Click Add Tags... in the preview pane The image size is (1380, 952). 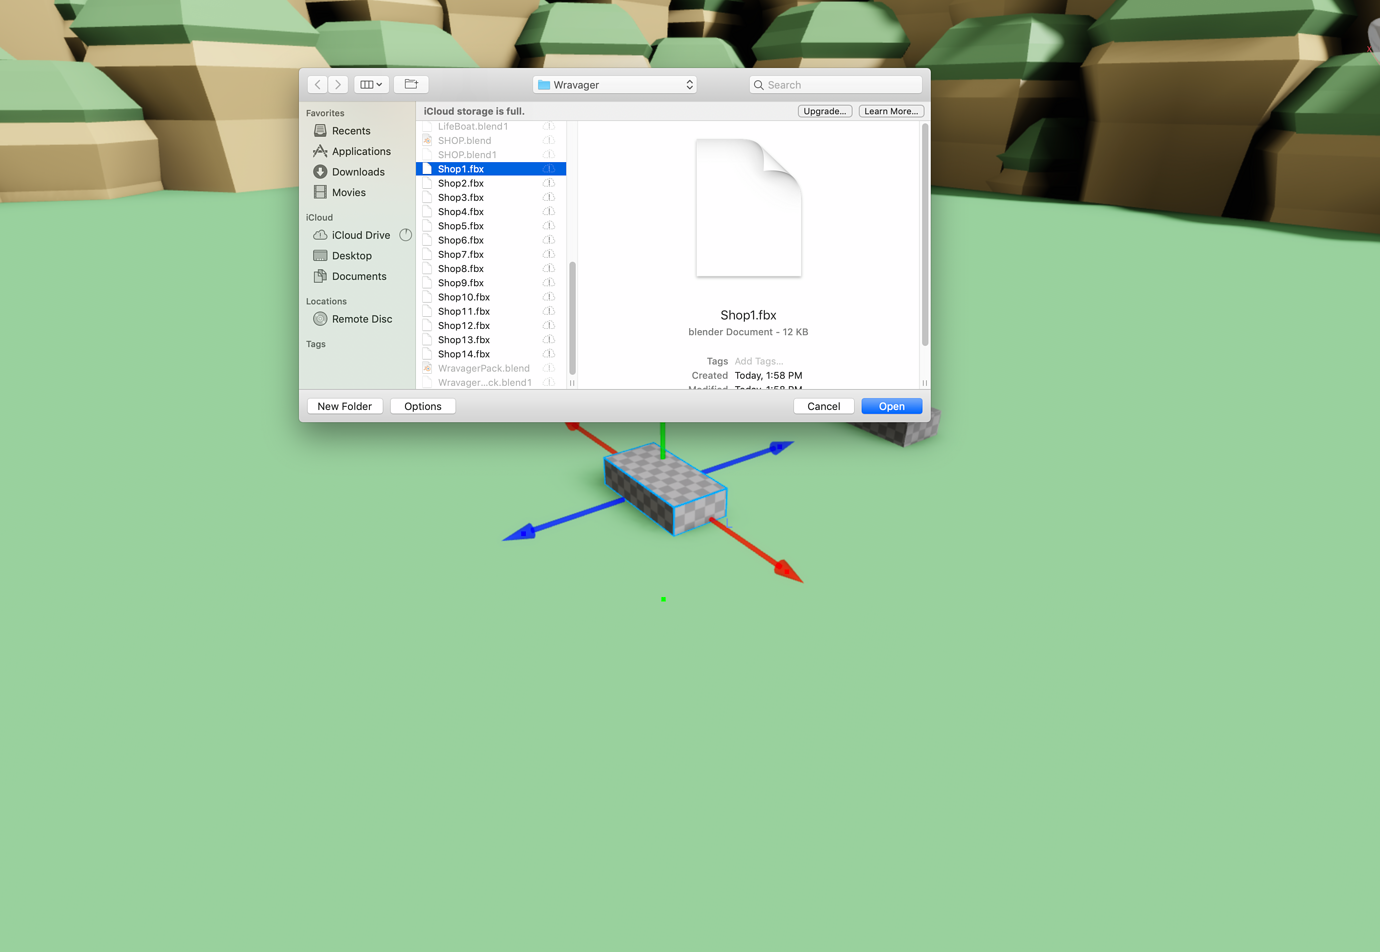(x=759, y=361)
